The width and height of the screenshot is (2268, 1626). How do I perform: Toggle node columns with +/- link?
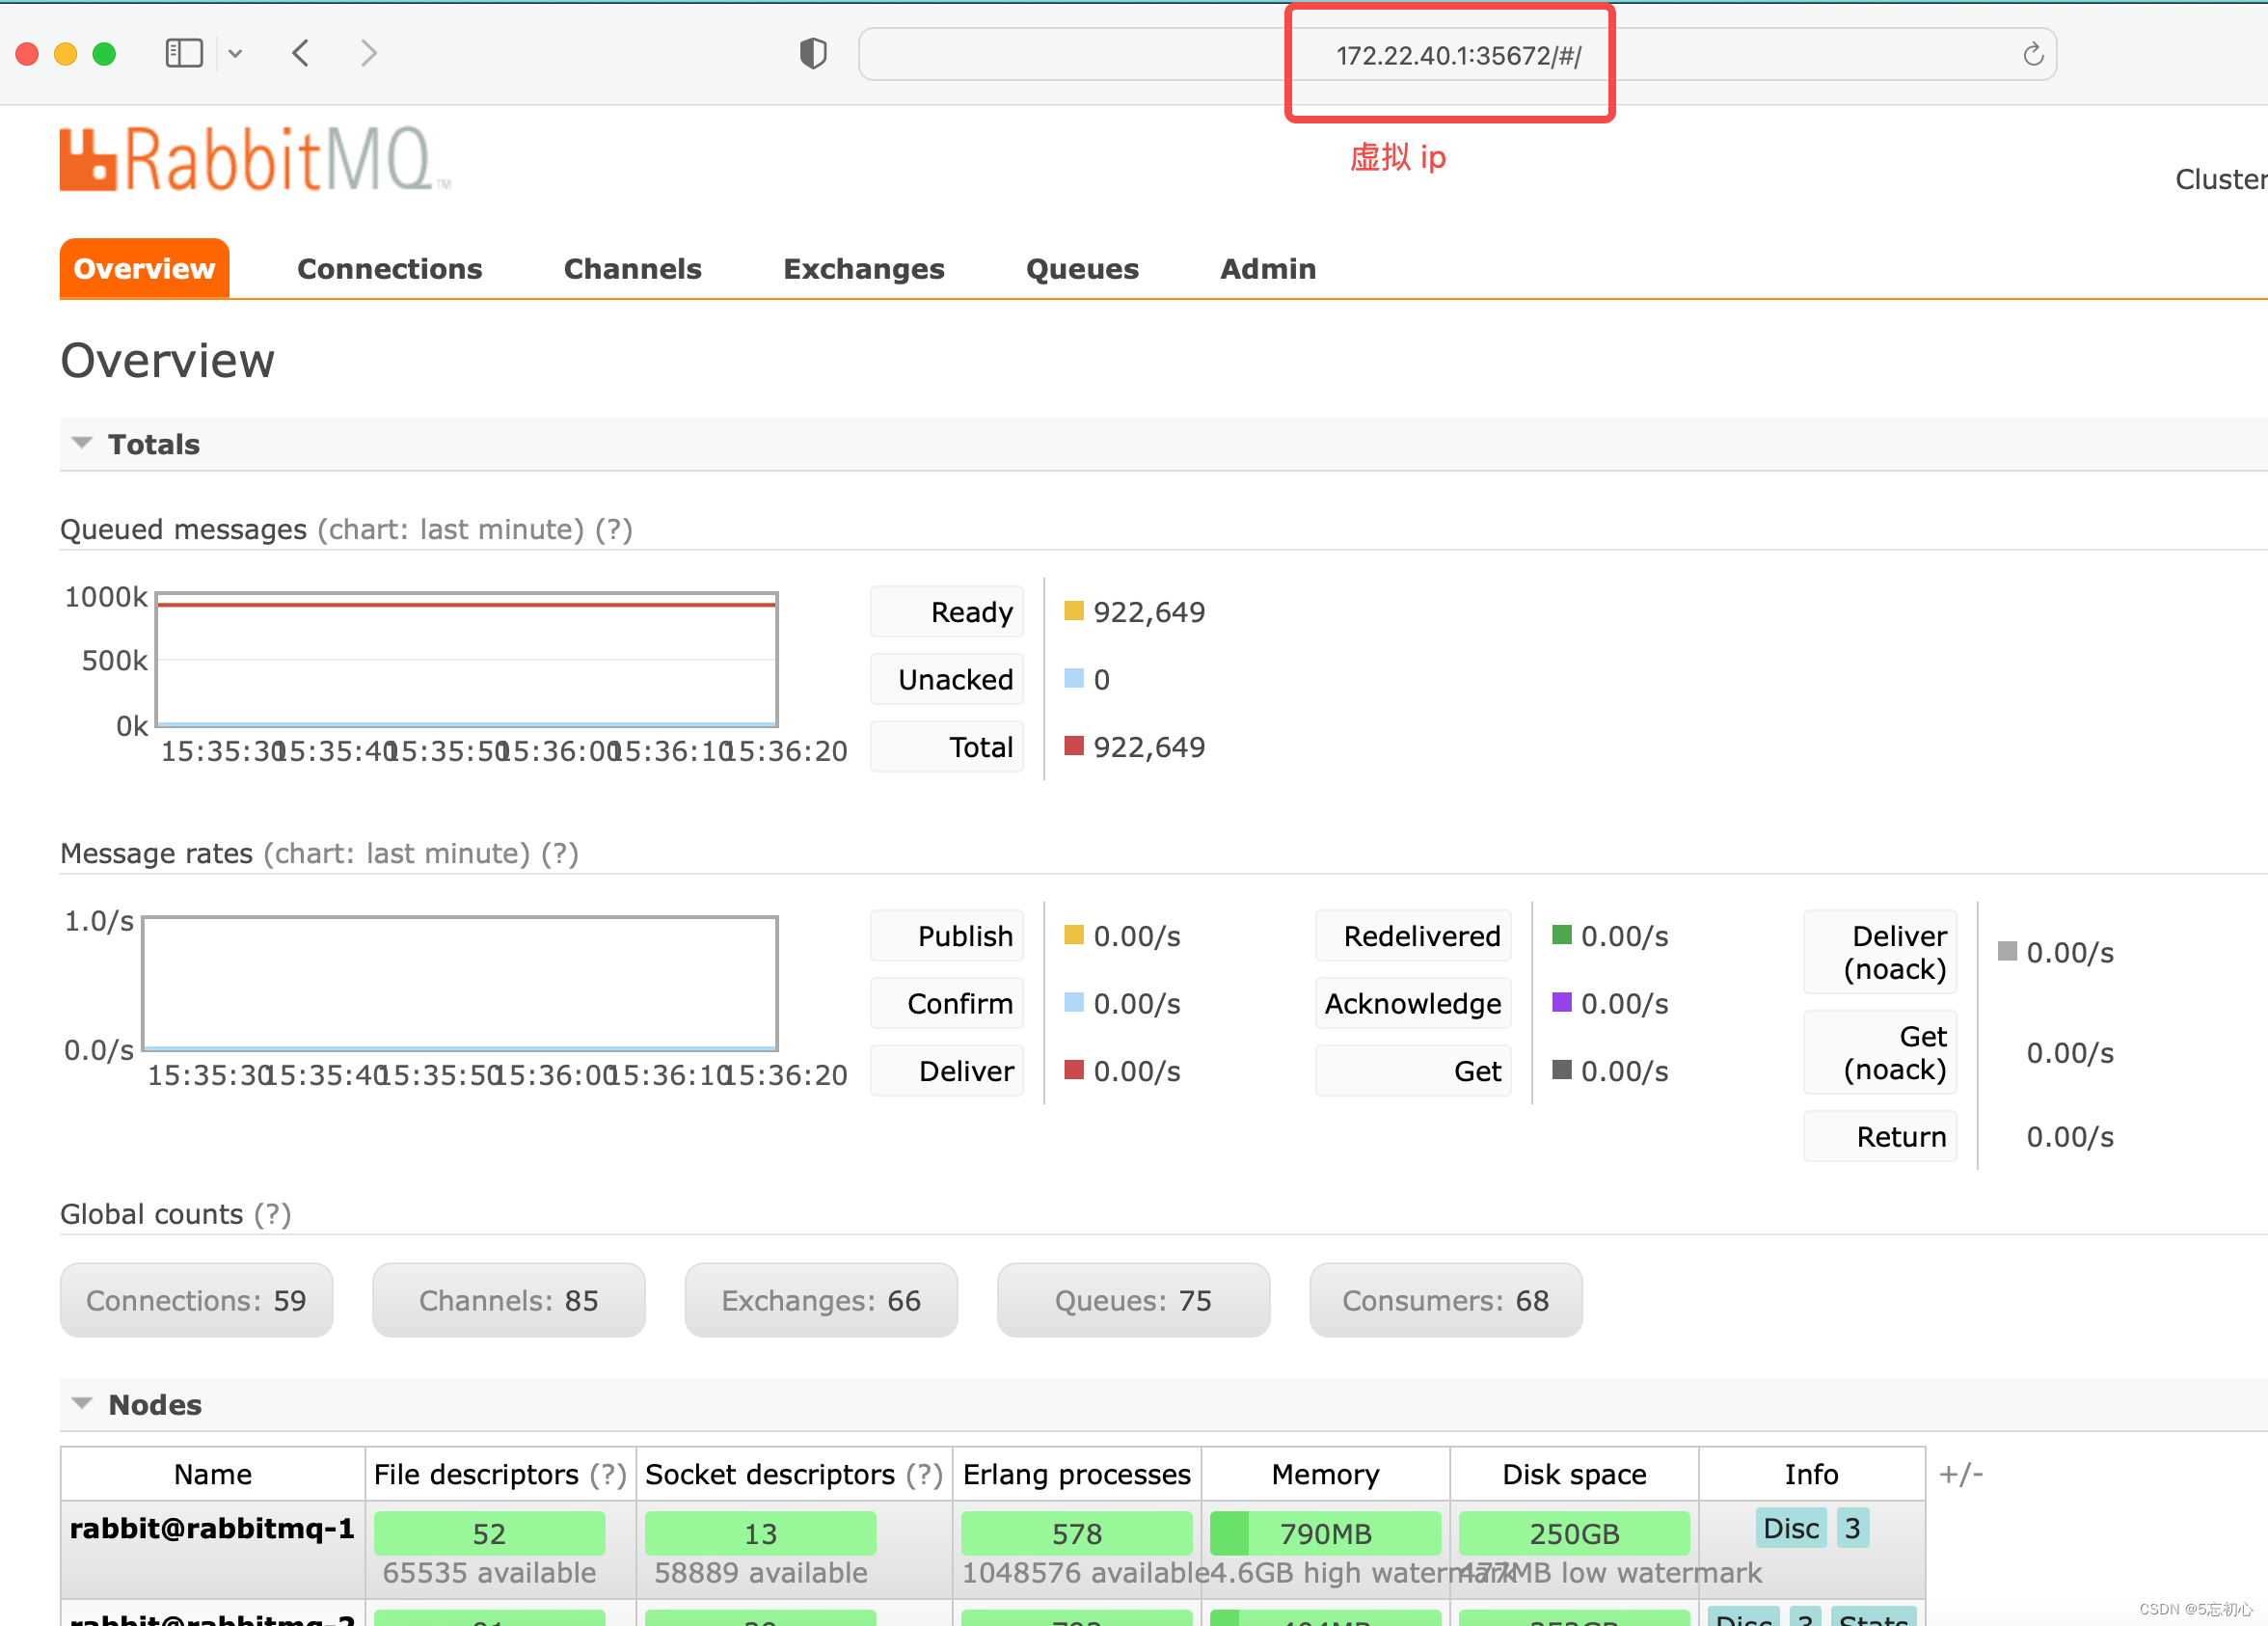pyautogui.click(x=1960, y=1474)
